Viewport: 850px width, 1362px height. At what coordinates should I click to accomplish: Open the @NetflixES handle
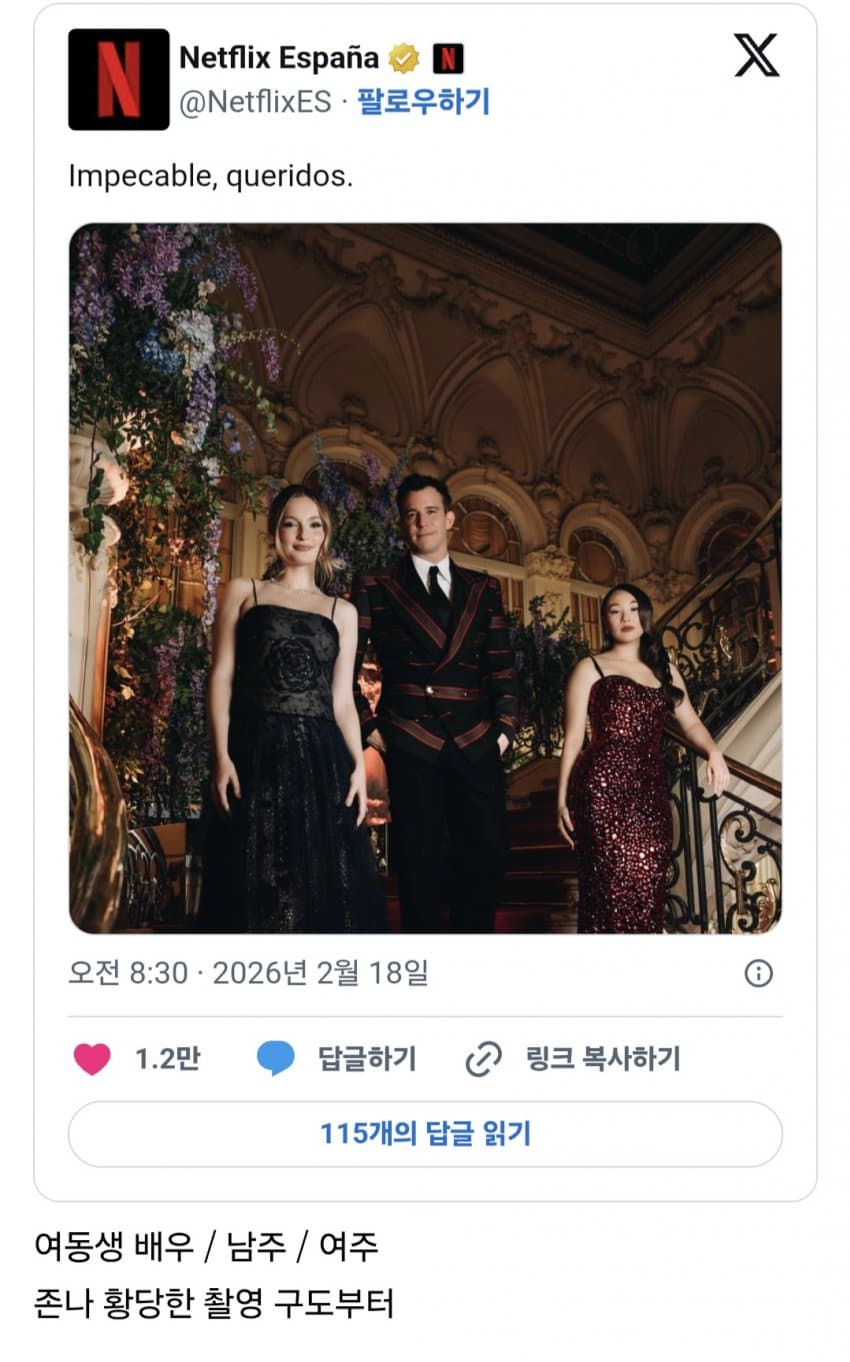pos(255,102)
